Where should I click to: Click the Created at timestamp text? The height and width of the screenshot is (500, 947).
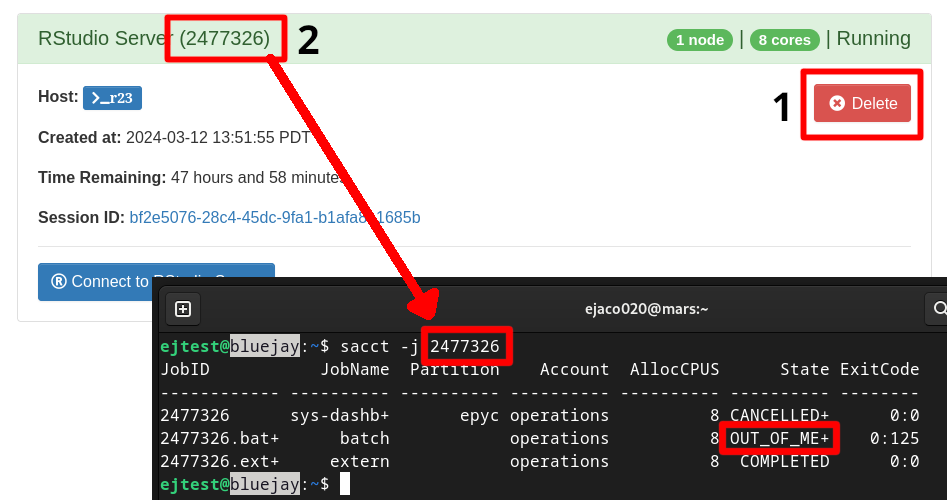point(218,137)
